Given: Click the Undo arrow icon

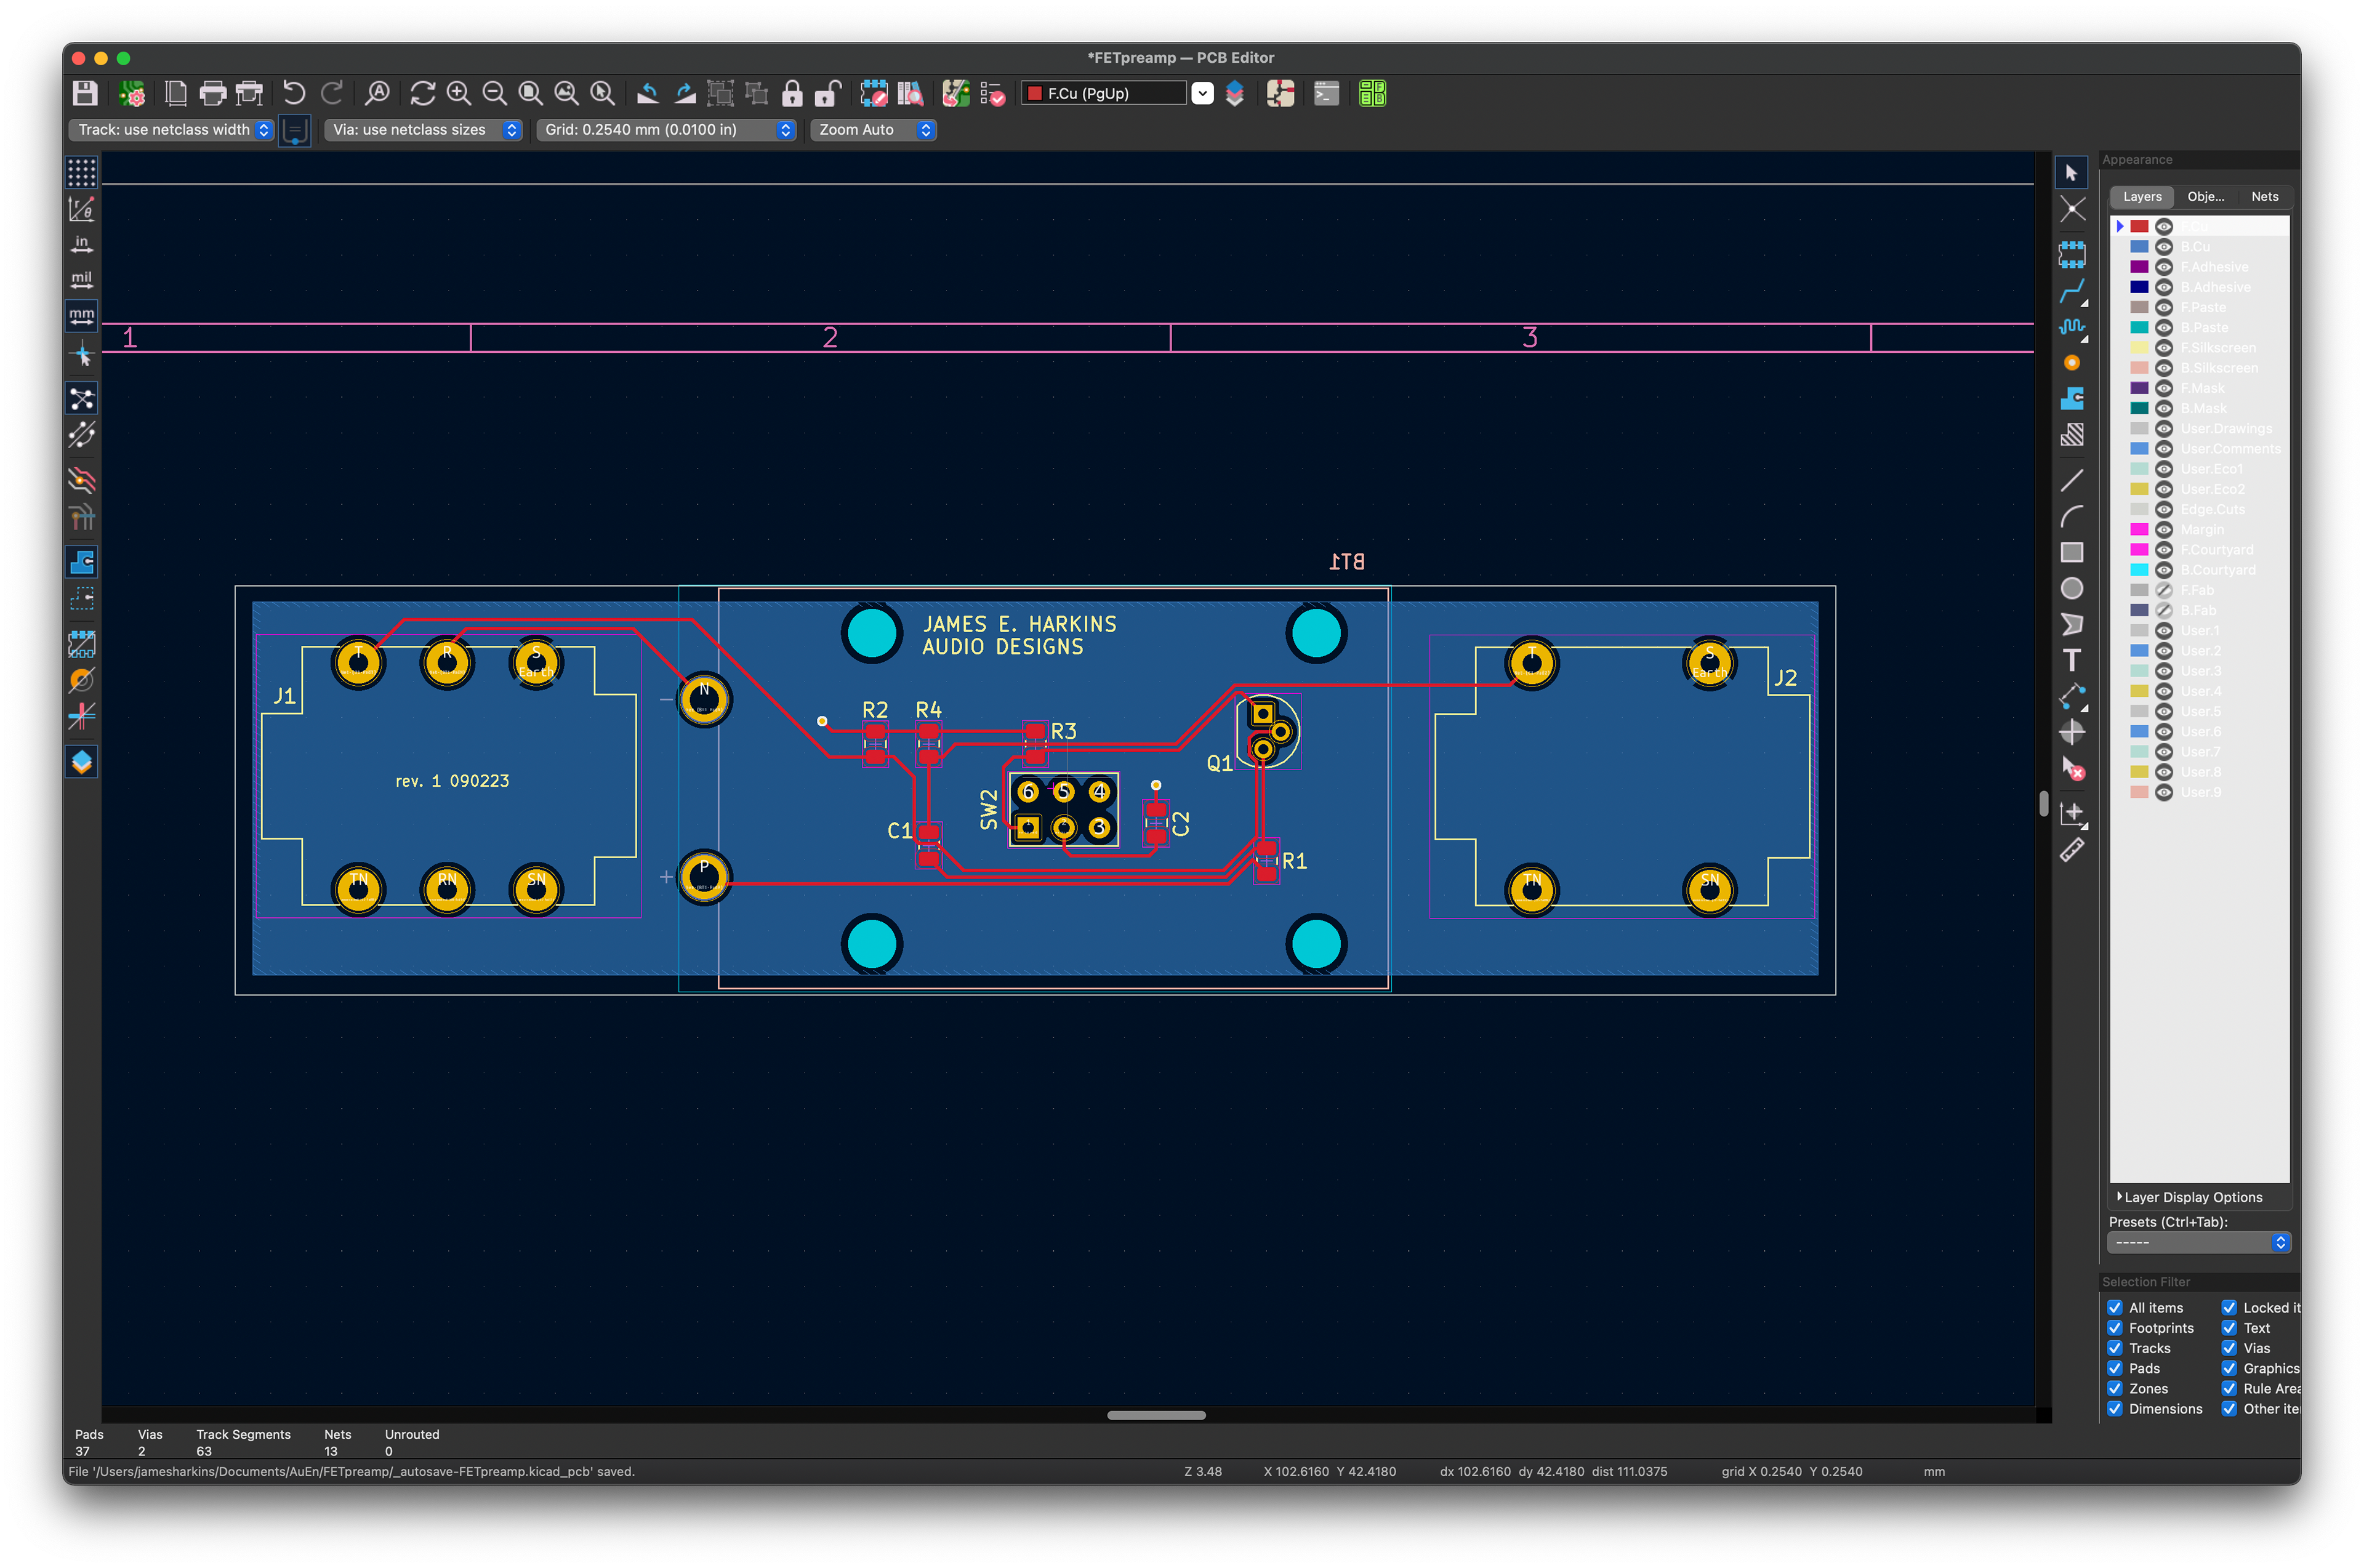Looking at the screenshot, I should click(293, 94).
